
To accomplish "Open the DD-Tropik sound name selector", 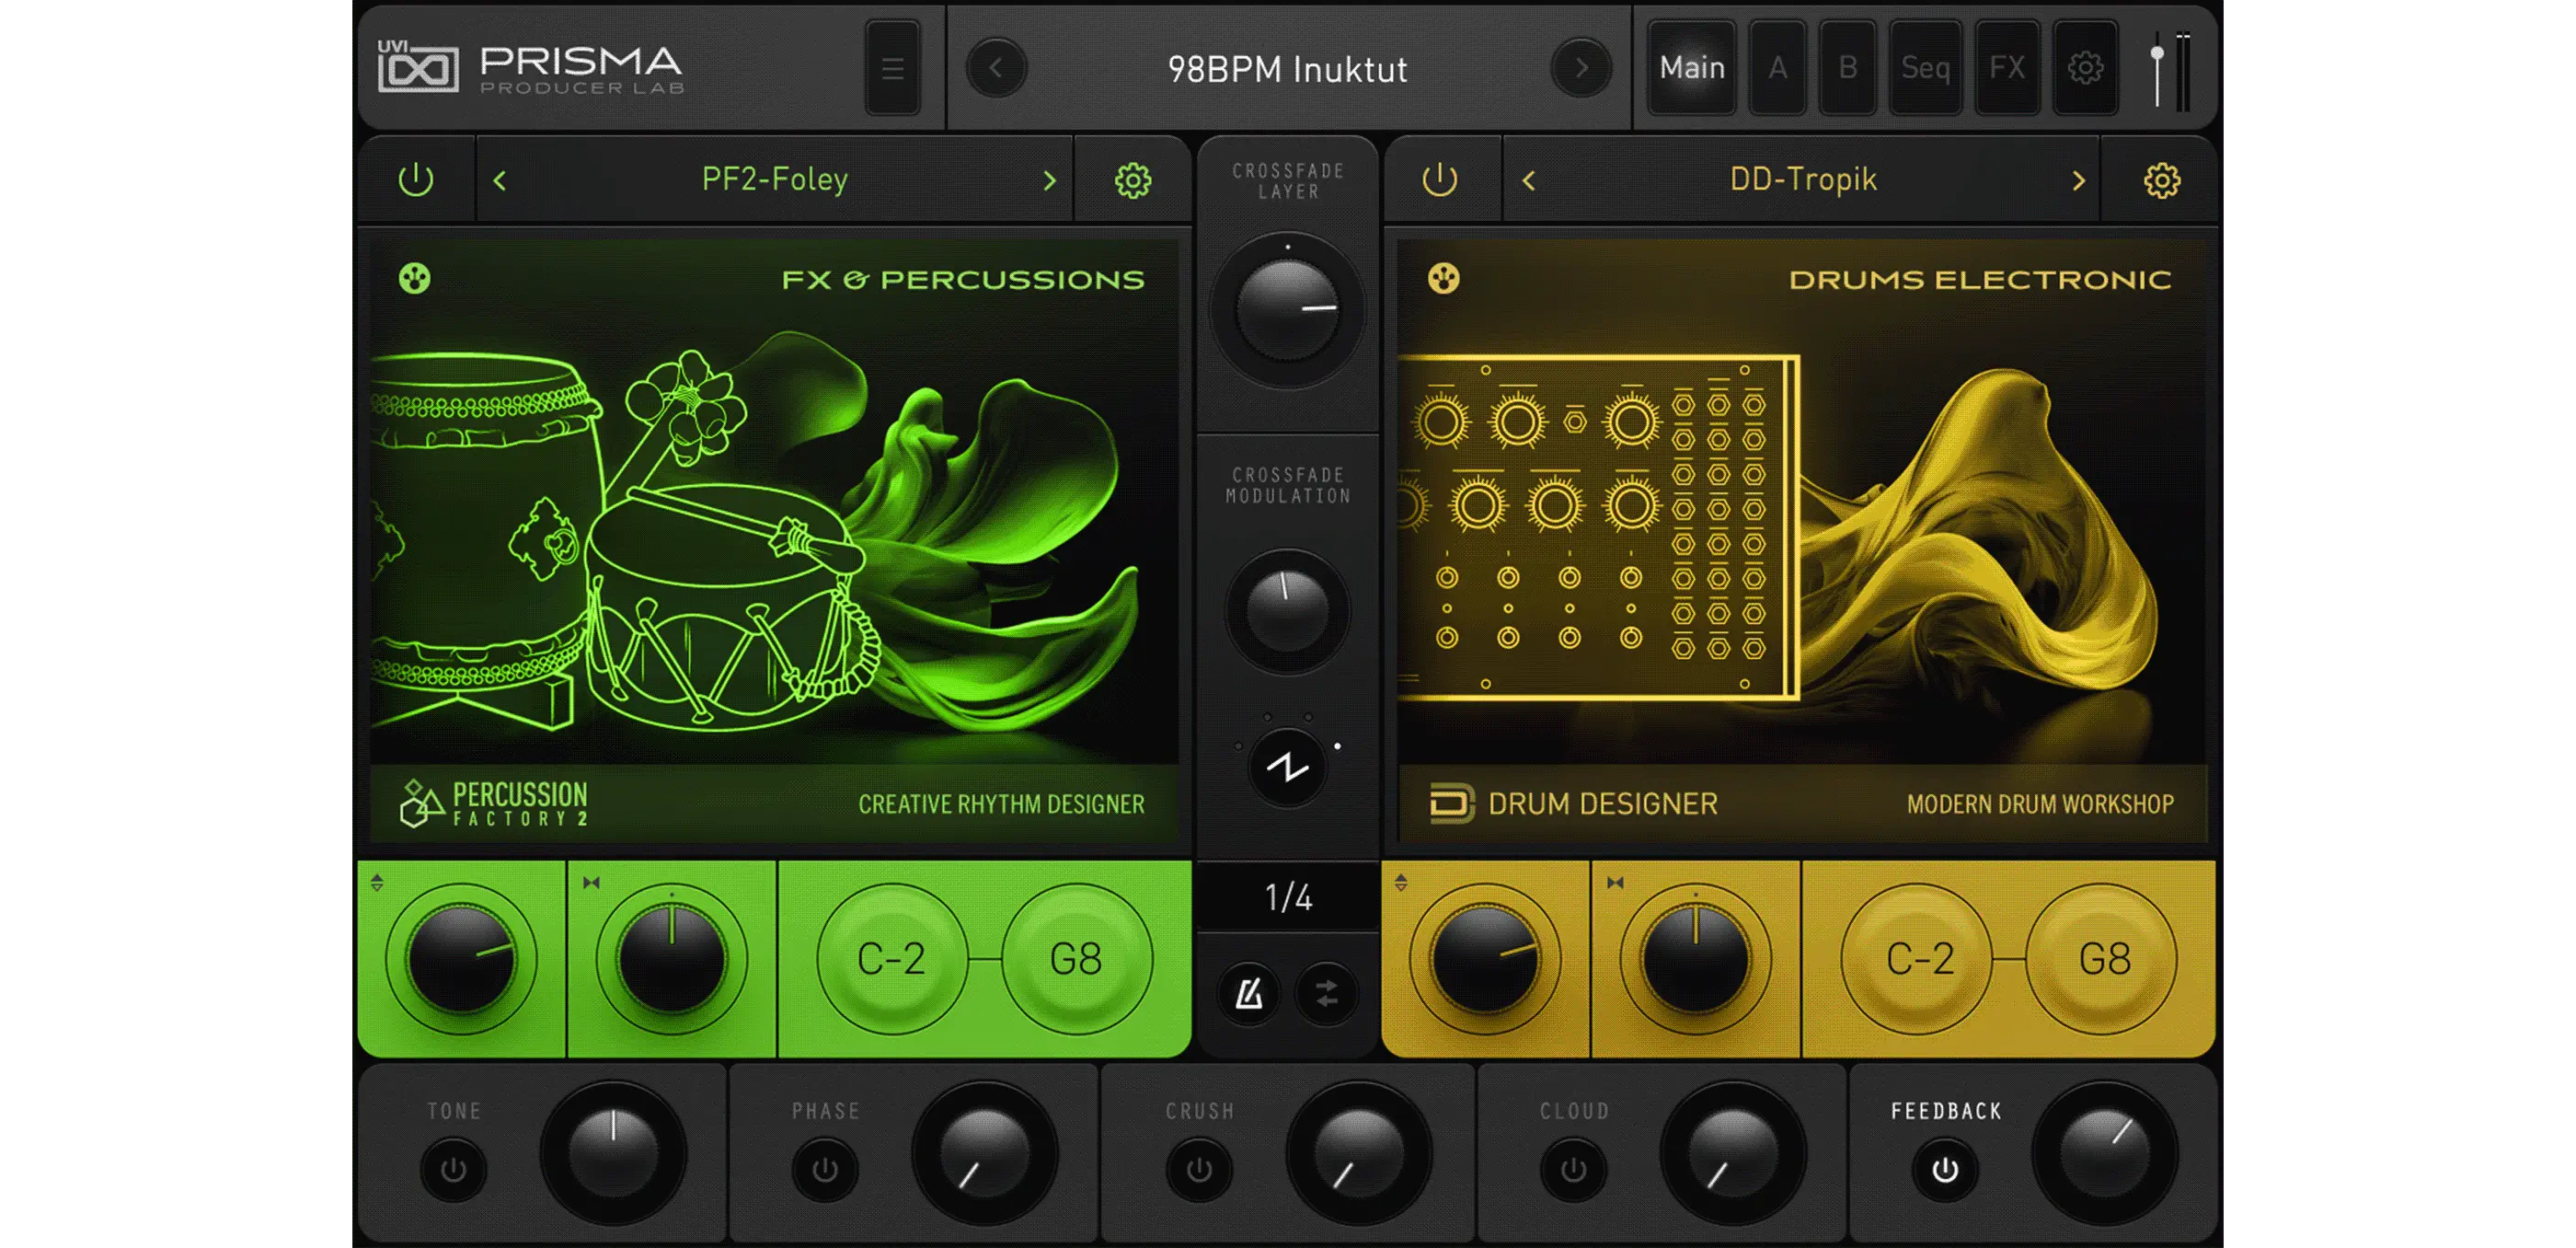I will (1803, 180).
